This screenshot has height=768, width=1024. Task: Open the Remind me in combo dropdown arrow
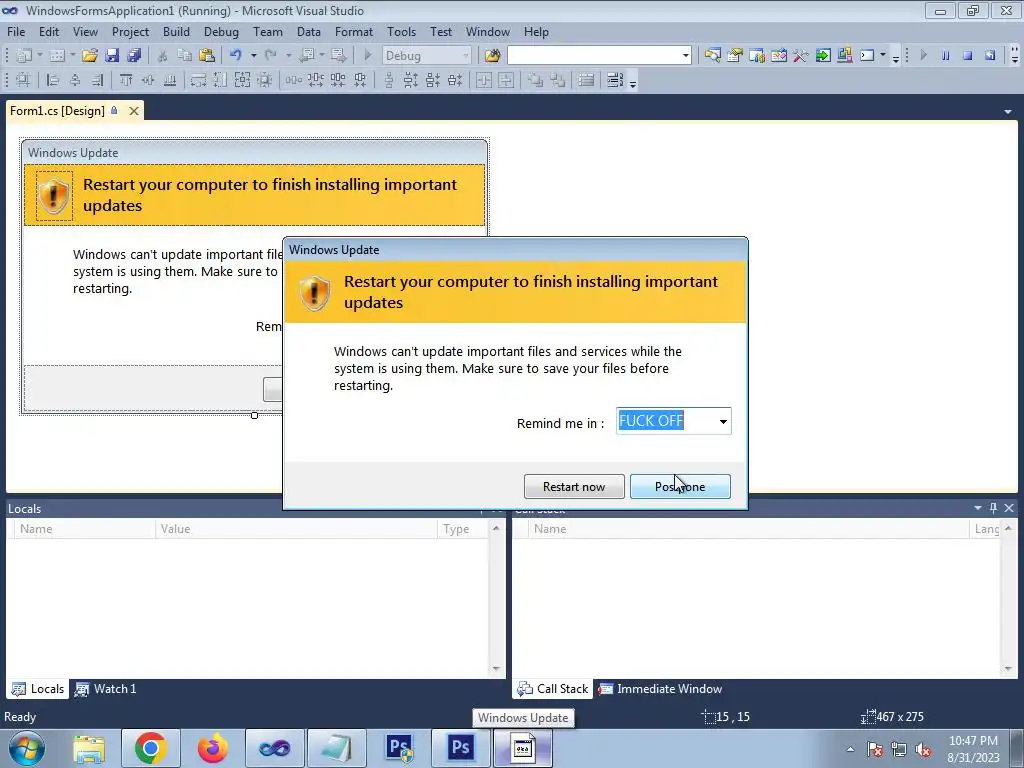[x=723, y=422]
